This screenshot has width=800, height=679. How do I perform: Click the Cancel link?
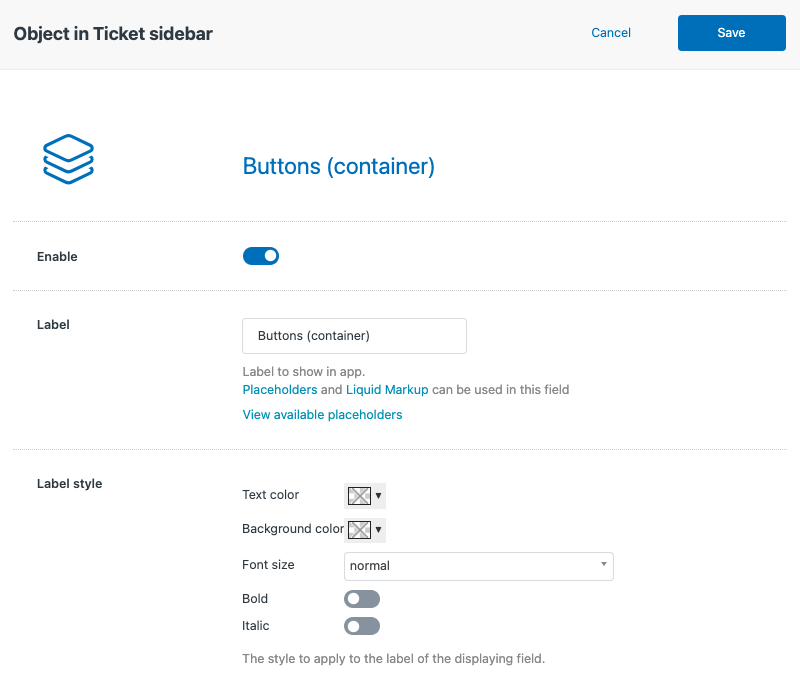(x=611, y=33)
